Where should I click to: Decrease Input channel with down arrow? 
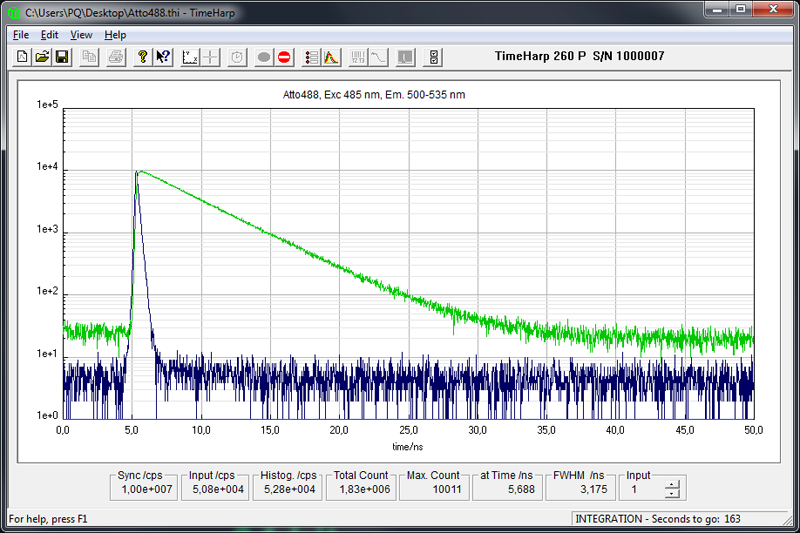[671, 494]
